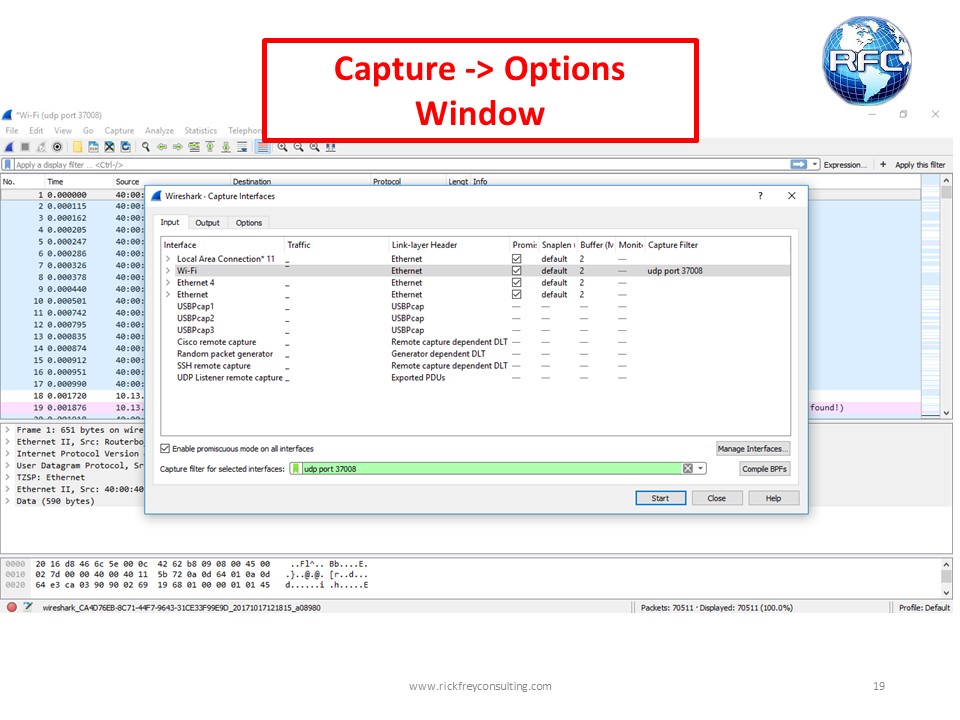Click the shark-fin start capture toolbar icon

pos(9,147)
